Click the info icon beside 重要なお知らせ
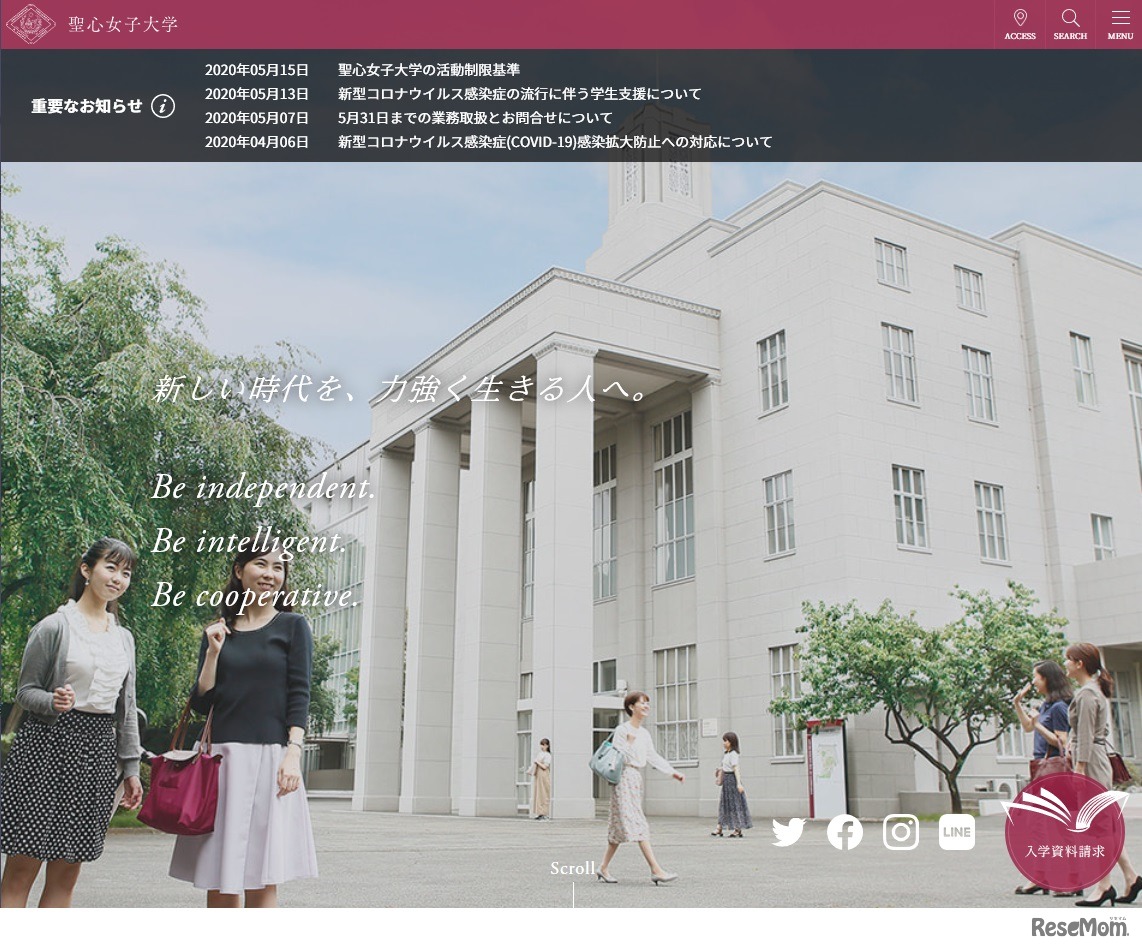Viewport: 1142px width, 950px height. 163,106
